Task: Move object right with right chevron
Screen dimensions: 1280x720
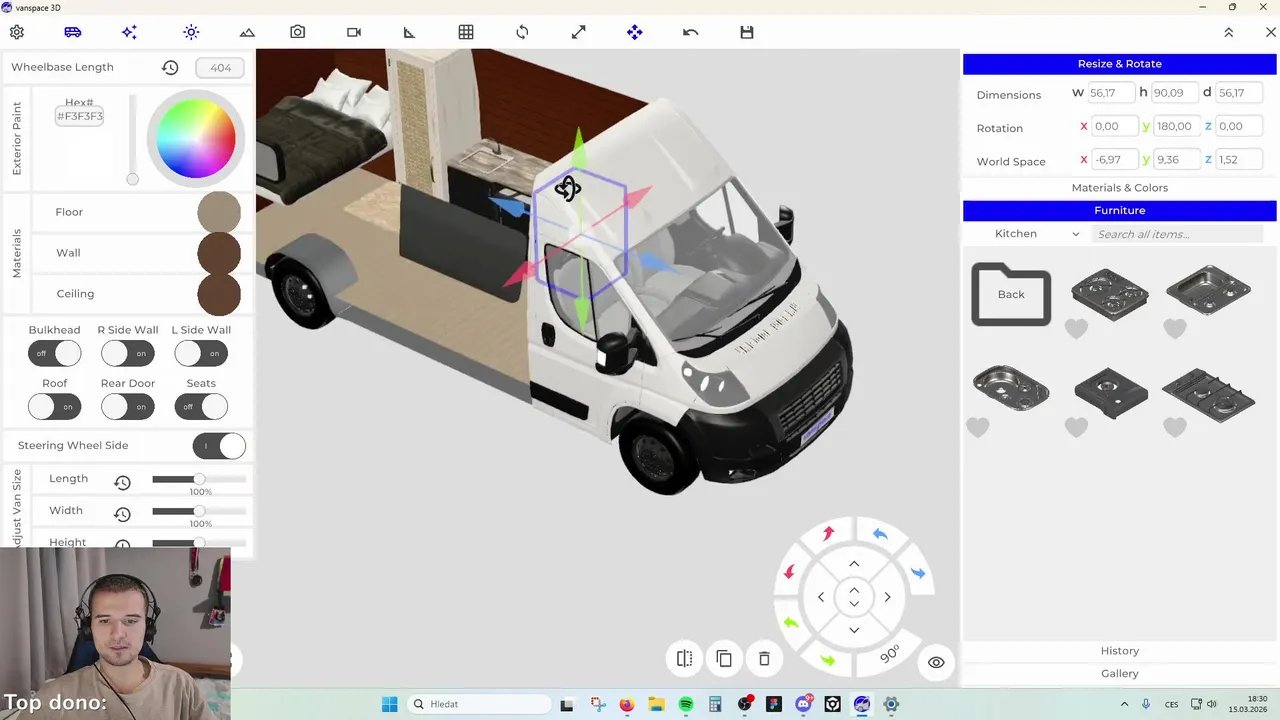Action: pos(887,597)
